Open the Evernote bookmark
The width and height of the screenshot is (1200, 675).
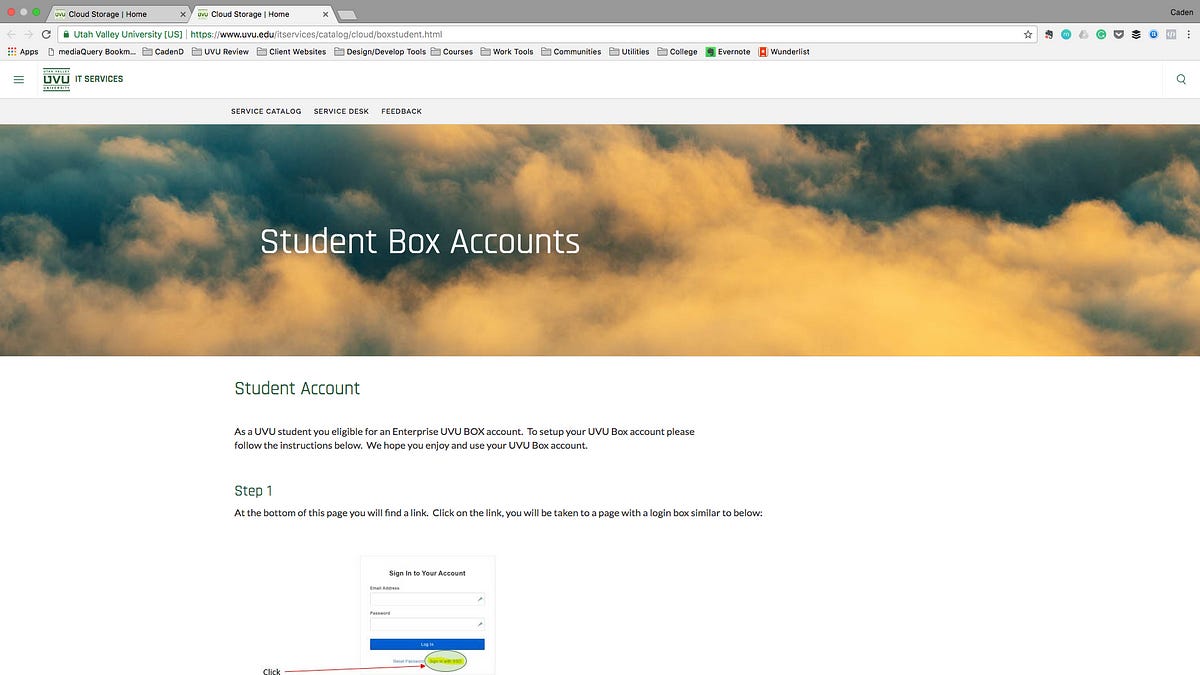728,52
